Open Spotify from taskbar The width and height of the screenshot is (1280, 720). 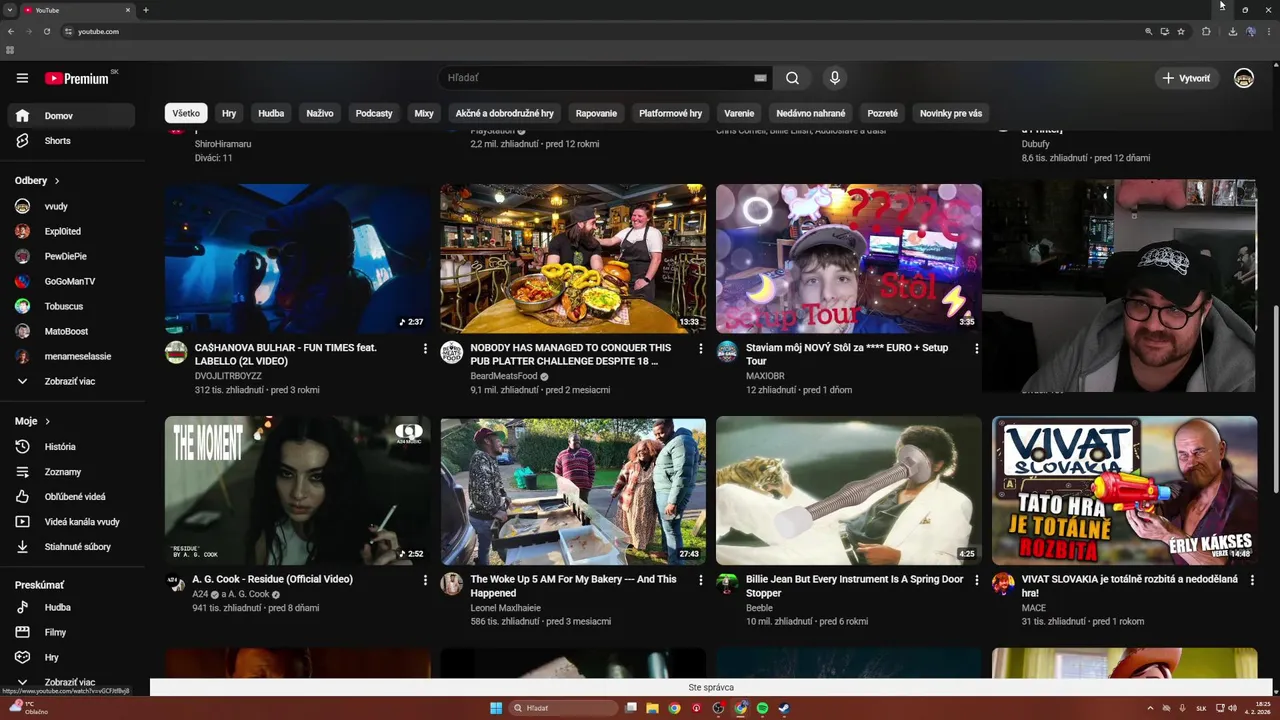pyautogui.click(x=762, y=708)
